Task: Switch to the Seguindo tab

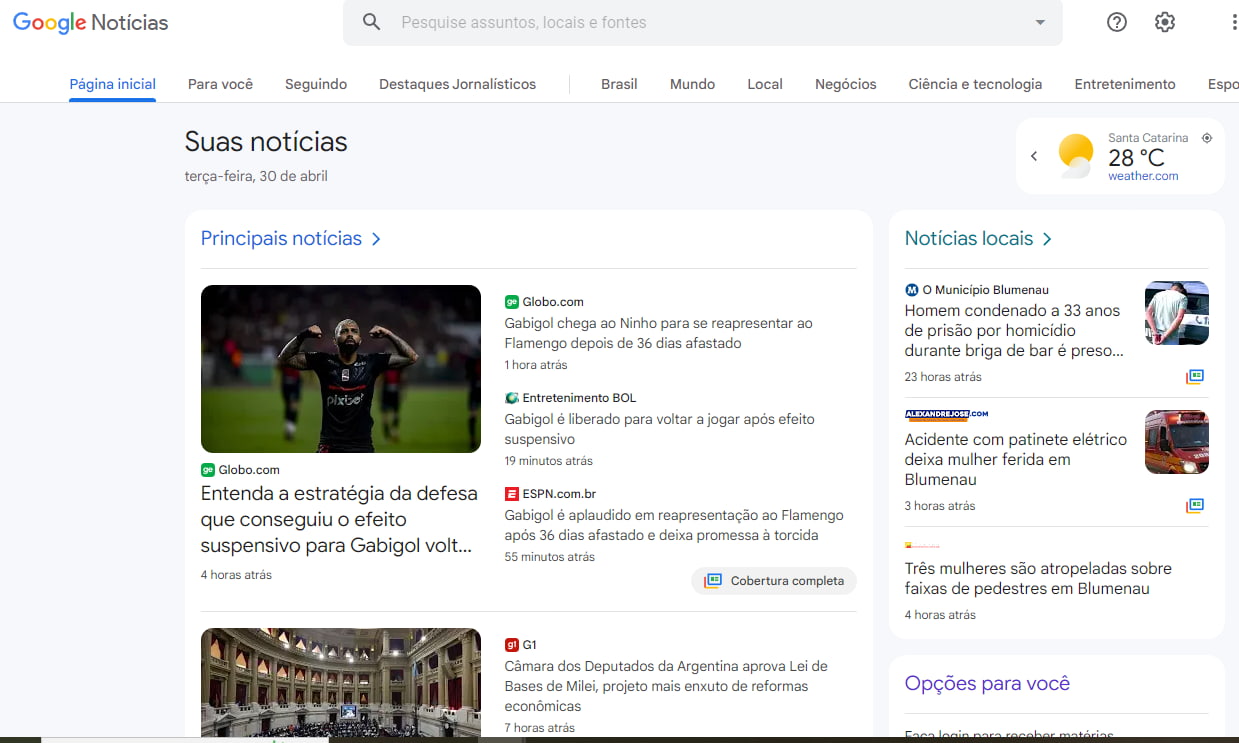Action: click(316, 84)
